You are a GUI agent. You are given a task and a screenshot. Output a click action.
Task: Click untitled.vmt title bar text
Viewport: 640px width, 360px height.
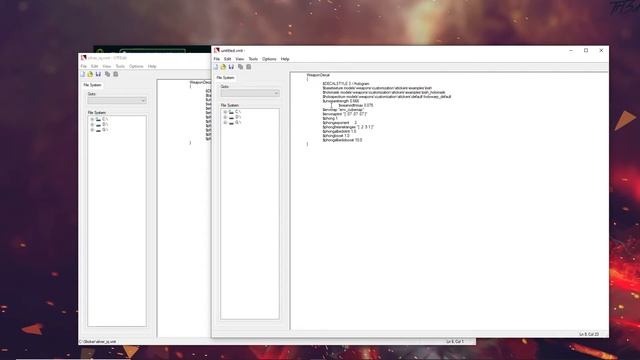232,51
